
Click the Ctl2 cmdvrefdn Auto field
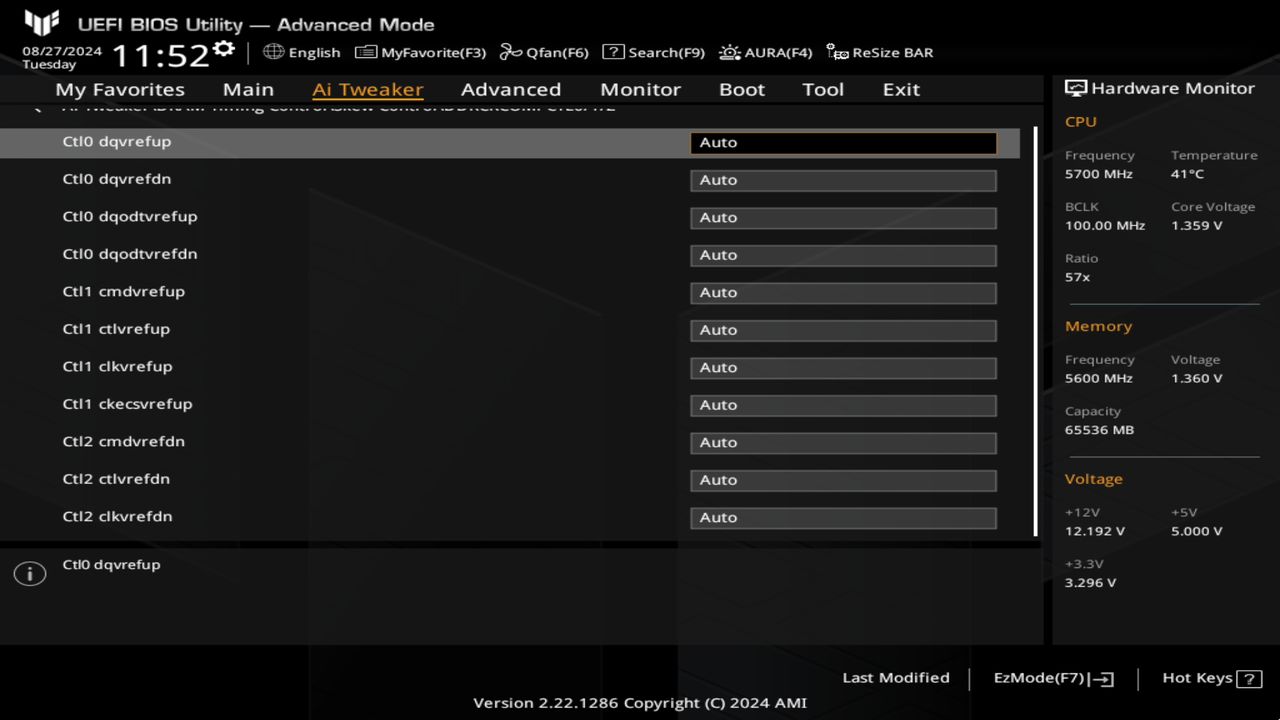pyautogui.click(x=843, y=443)
